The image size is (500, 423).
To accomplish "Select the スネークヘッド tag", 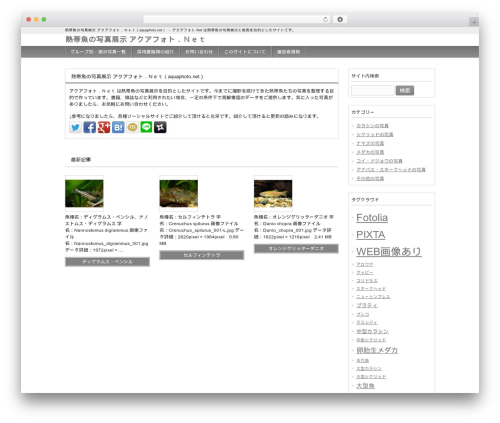I will click(371, 289).
